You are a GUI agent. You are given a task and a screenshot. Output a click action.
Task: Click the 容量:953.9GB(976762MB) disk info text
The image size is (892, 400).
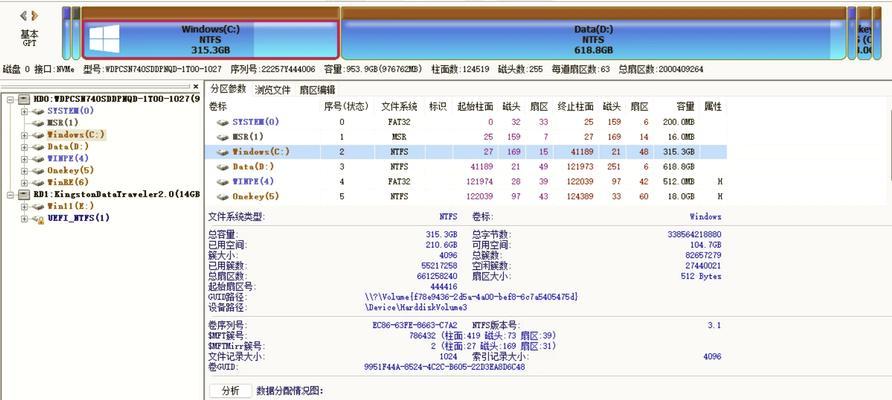pos(373,69)
